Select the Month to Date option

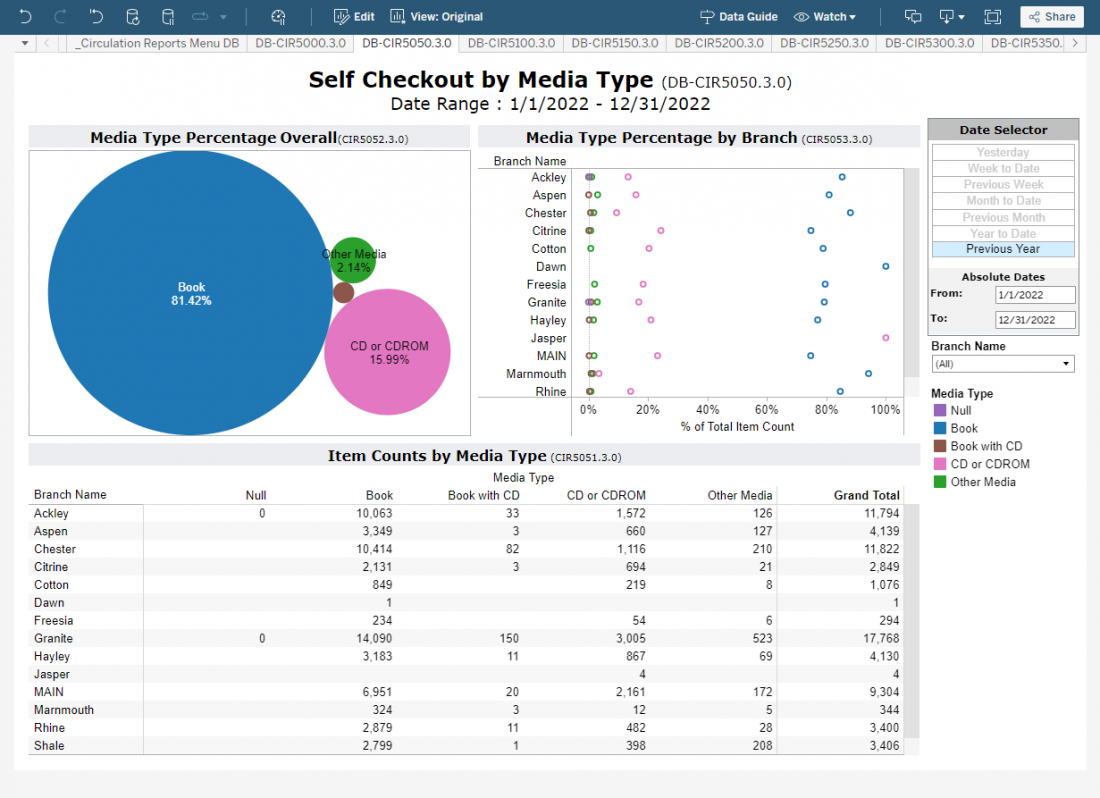(x=1003, y=201)
